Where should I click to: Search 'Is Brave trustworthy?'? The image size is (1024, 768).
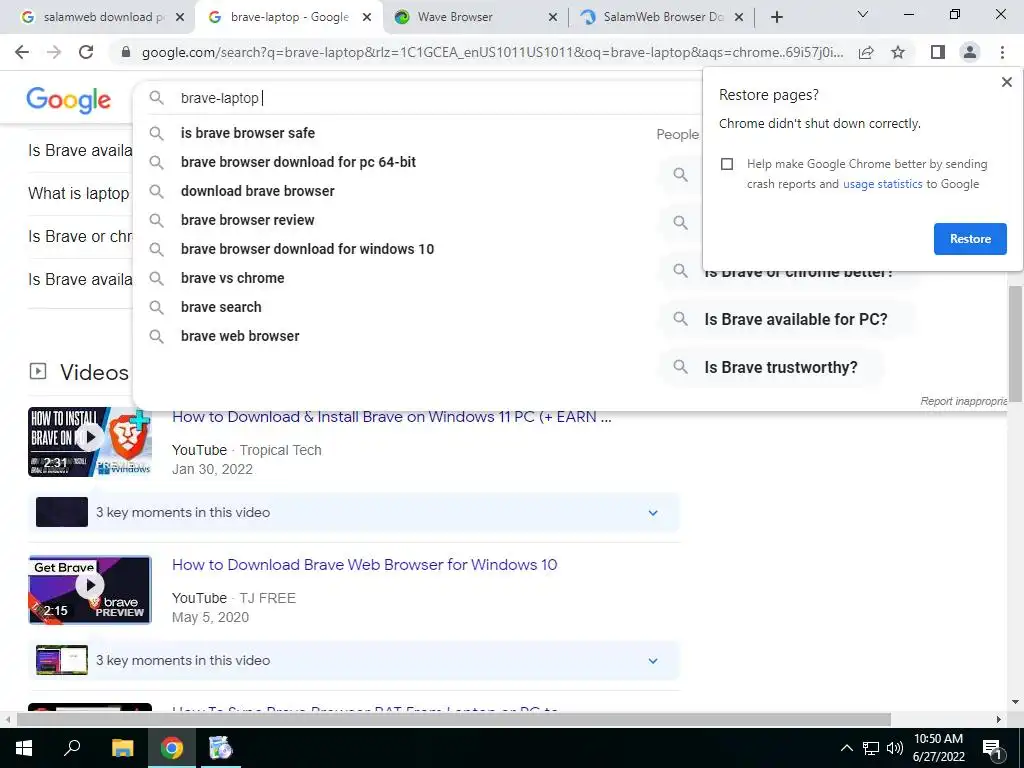[773, 368]
